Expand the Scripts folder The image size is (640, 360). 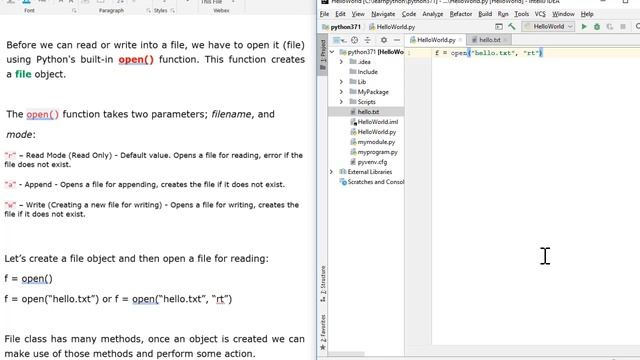click(x=341, y=102)
